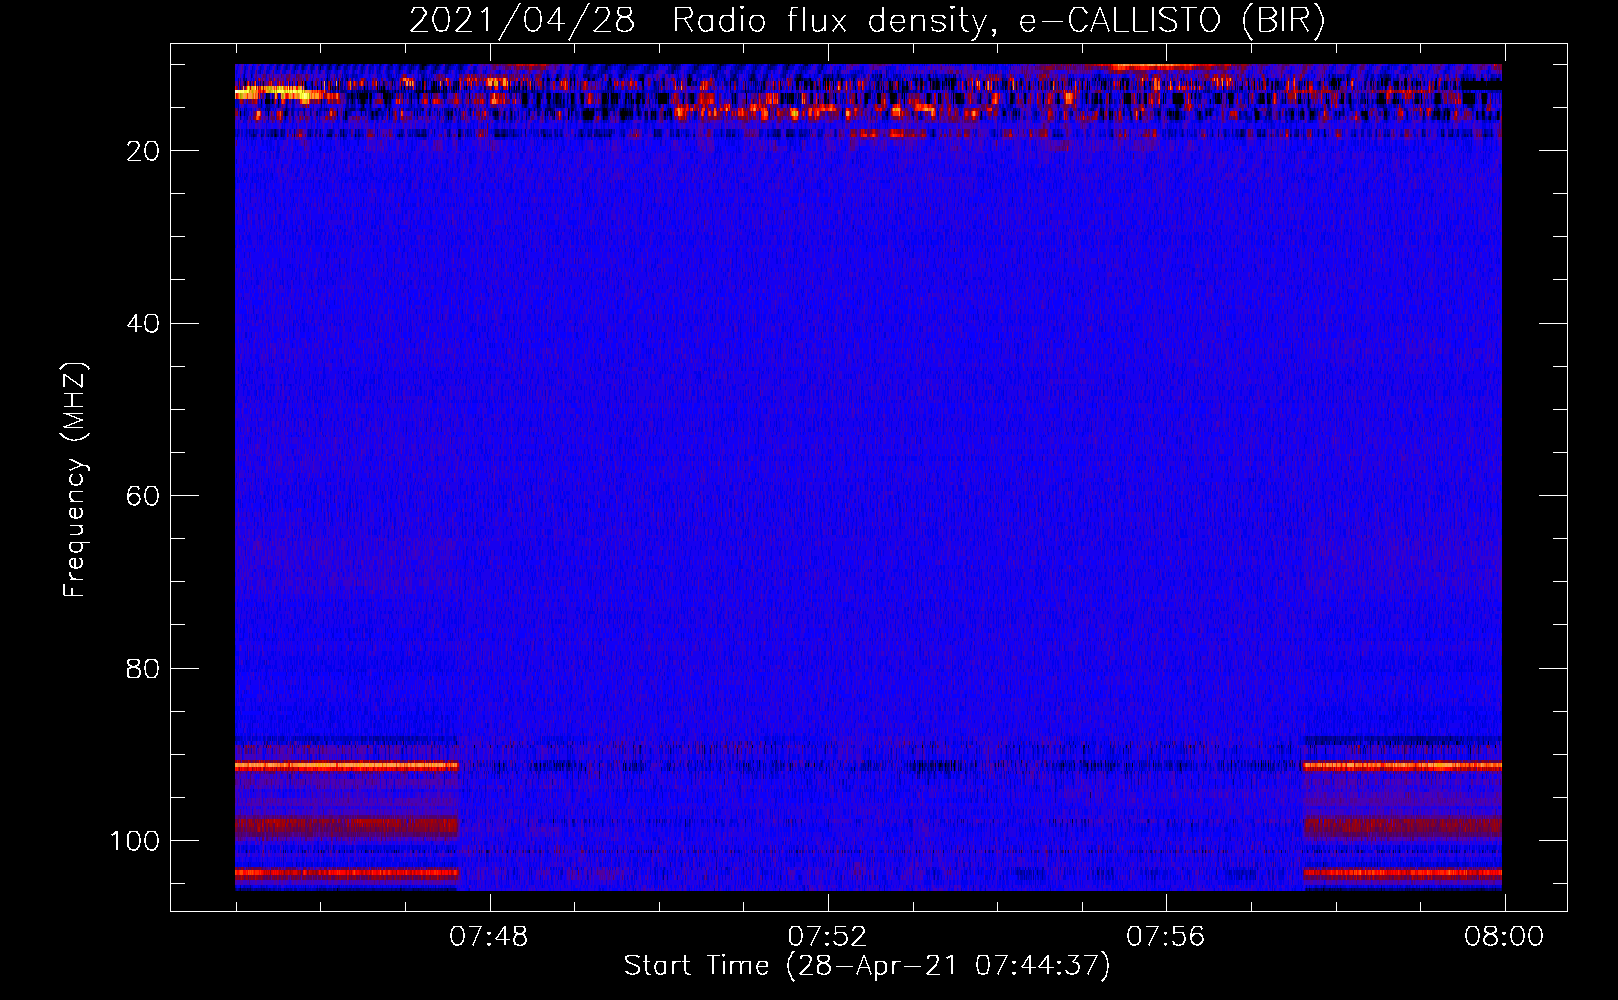This screenshot has width=1618, height=1000.
Task: Select the "Frequency (MHZ)" axis label
Action: [x=75, y=479]
